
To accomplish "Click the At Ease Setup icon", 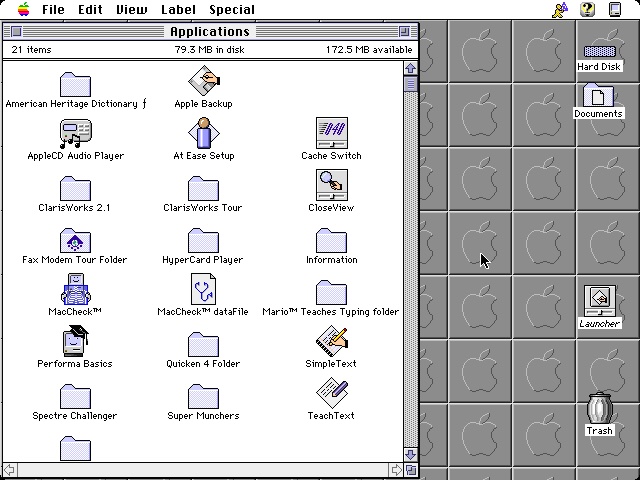I will (204, 133).
